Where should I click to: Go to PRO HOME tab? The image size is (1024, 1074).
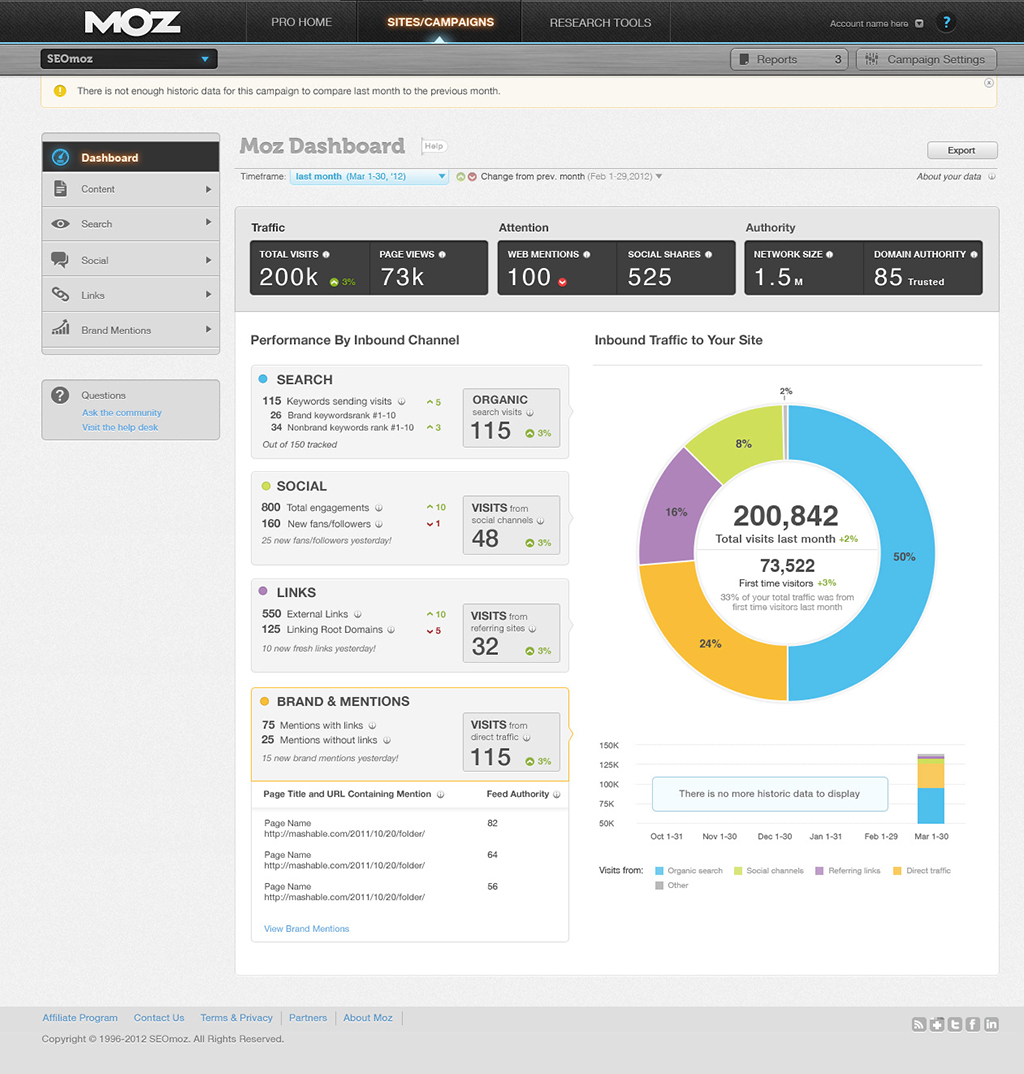coord(301,22)
